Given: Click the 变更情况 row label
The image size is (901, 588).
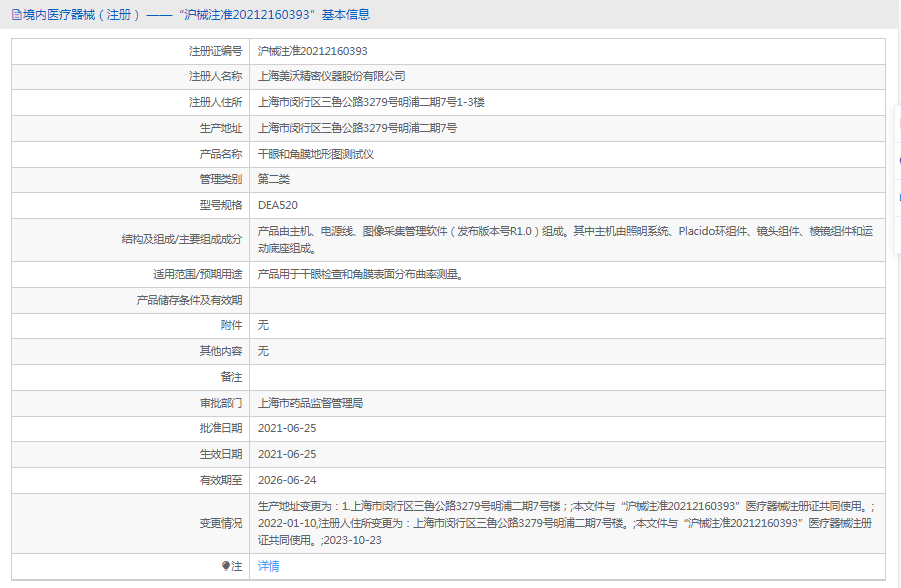Looking at the screenshot, I should pyautogui.click(x=221, y=523).
